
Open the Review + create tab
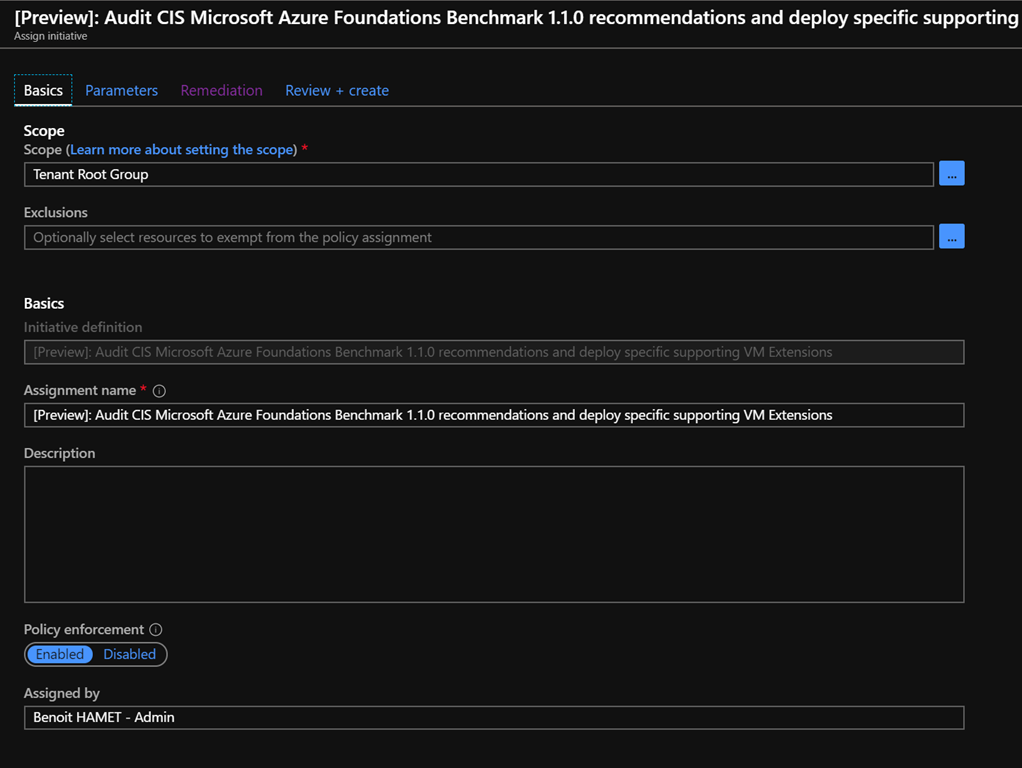click(x=337, y=90)
